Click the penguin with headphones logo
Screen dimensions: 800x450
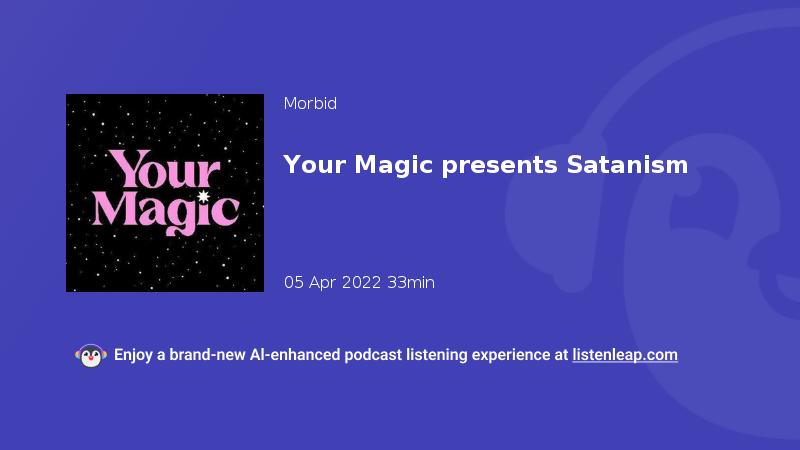[x=91, y=355]
